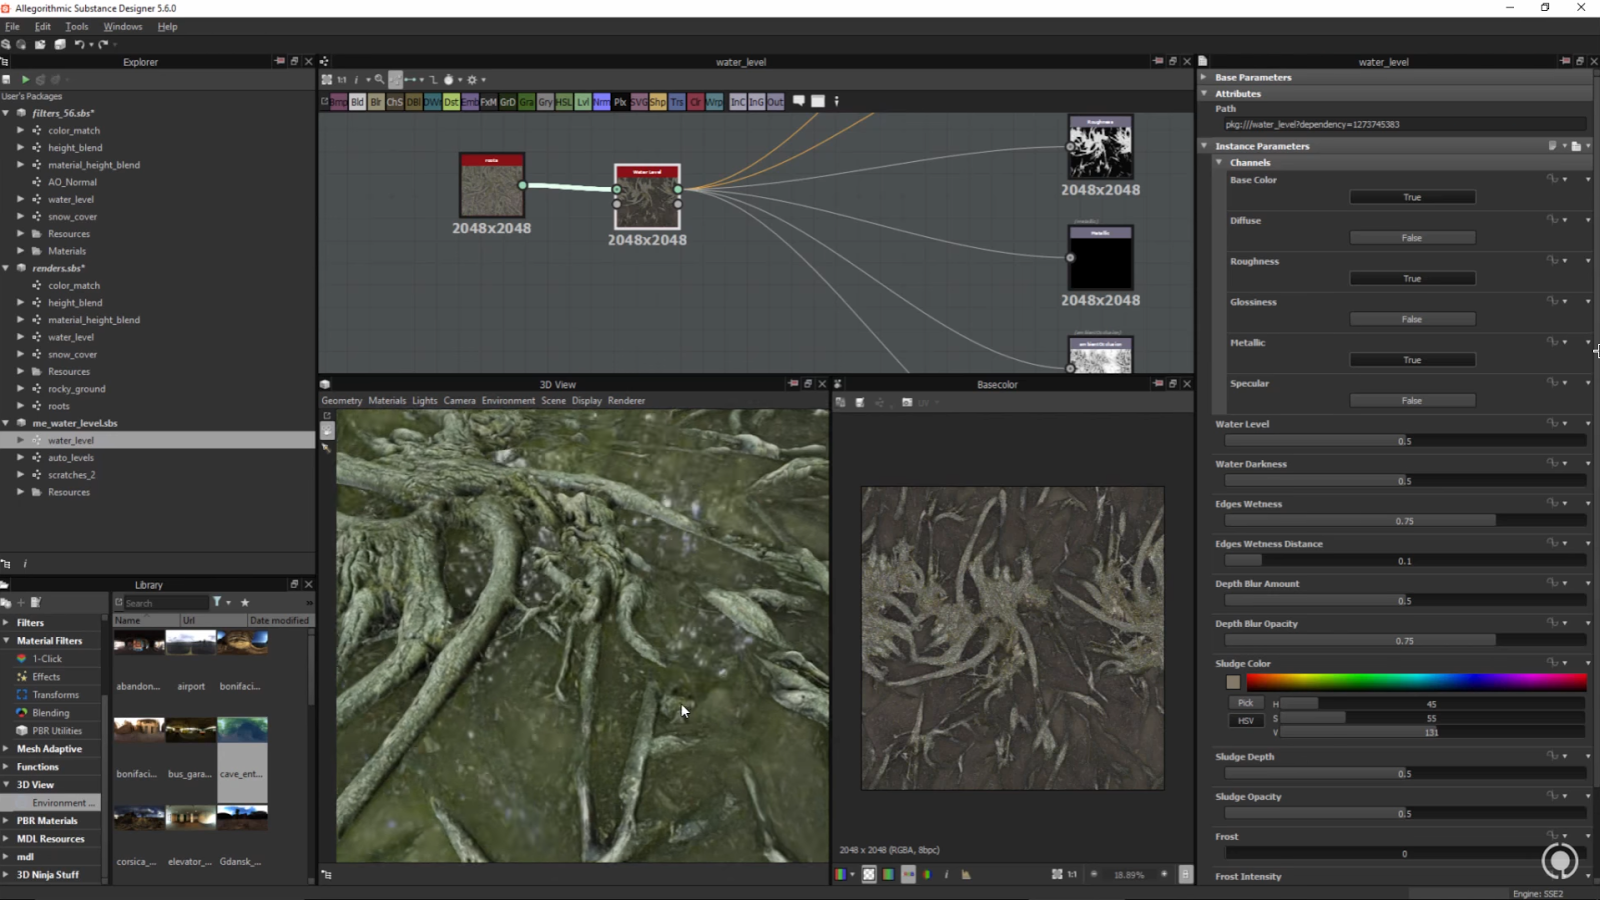1600x900 pixels.
Task: Expand the PBR Materials library category
Action: (x=6, y=821)
